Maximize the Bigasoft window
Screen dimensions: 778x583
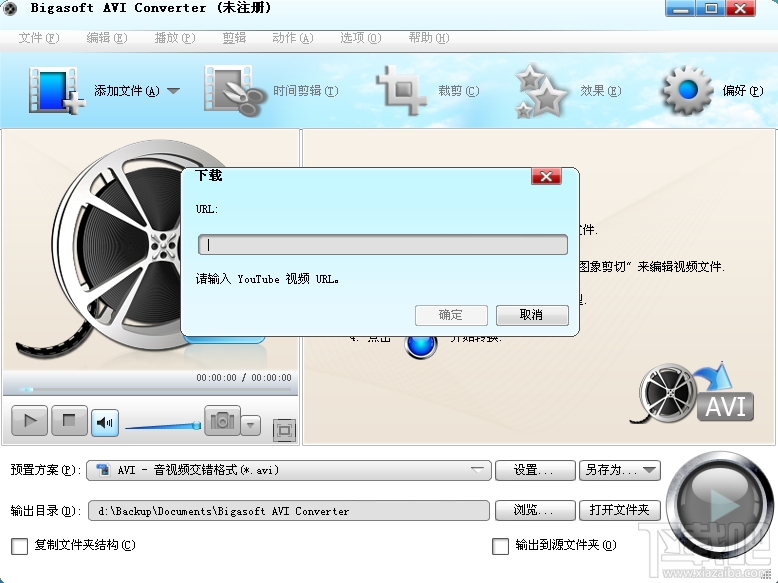[711, 8]
